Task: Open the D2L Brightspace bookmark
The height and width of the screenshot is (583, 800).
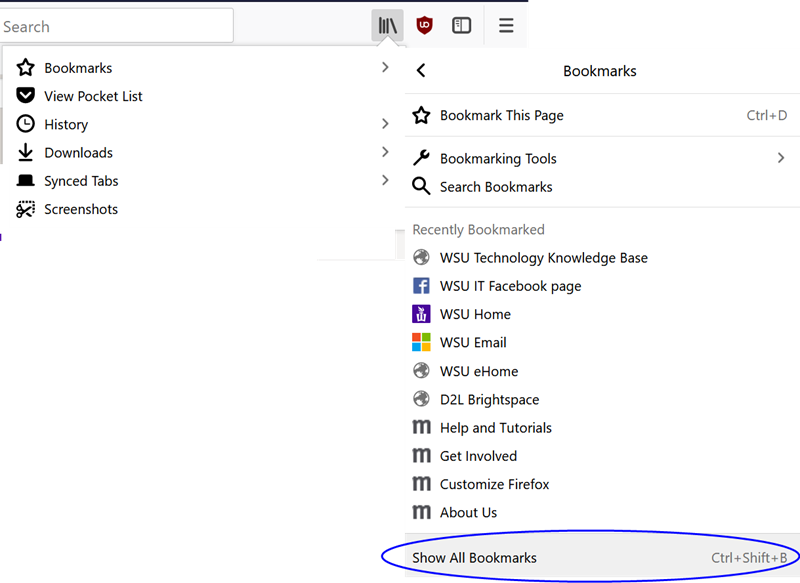Action: point(489,399)
